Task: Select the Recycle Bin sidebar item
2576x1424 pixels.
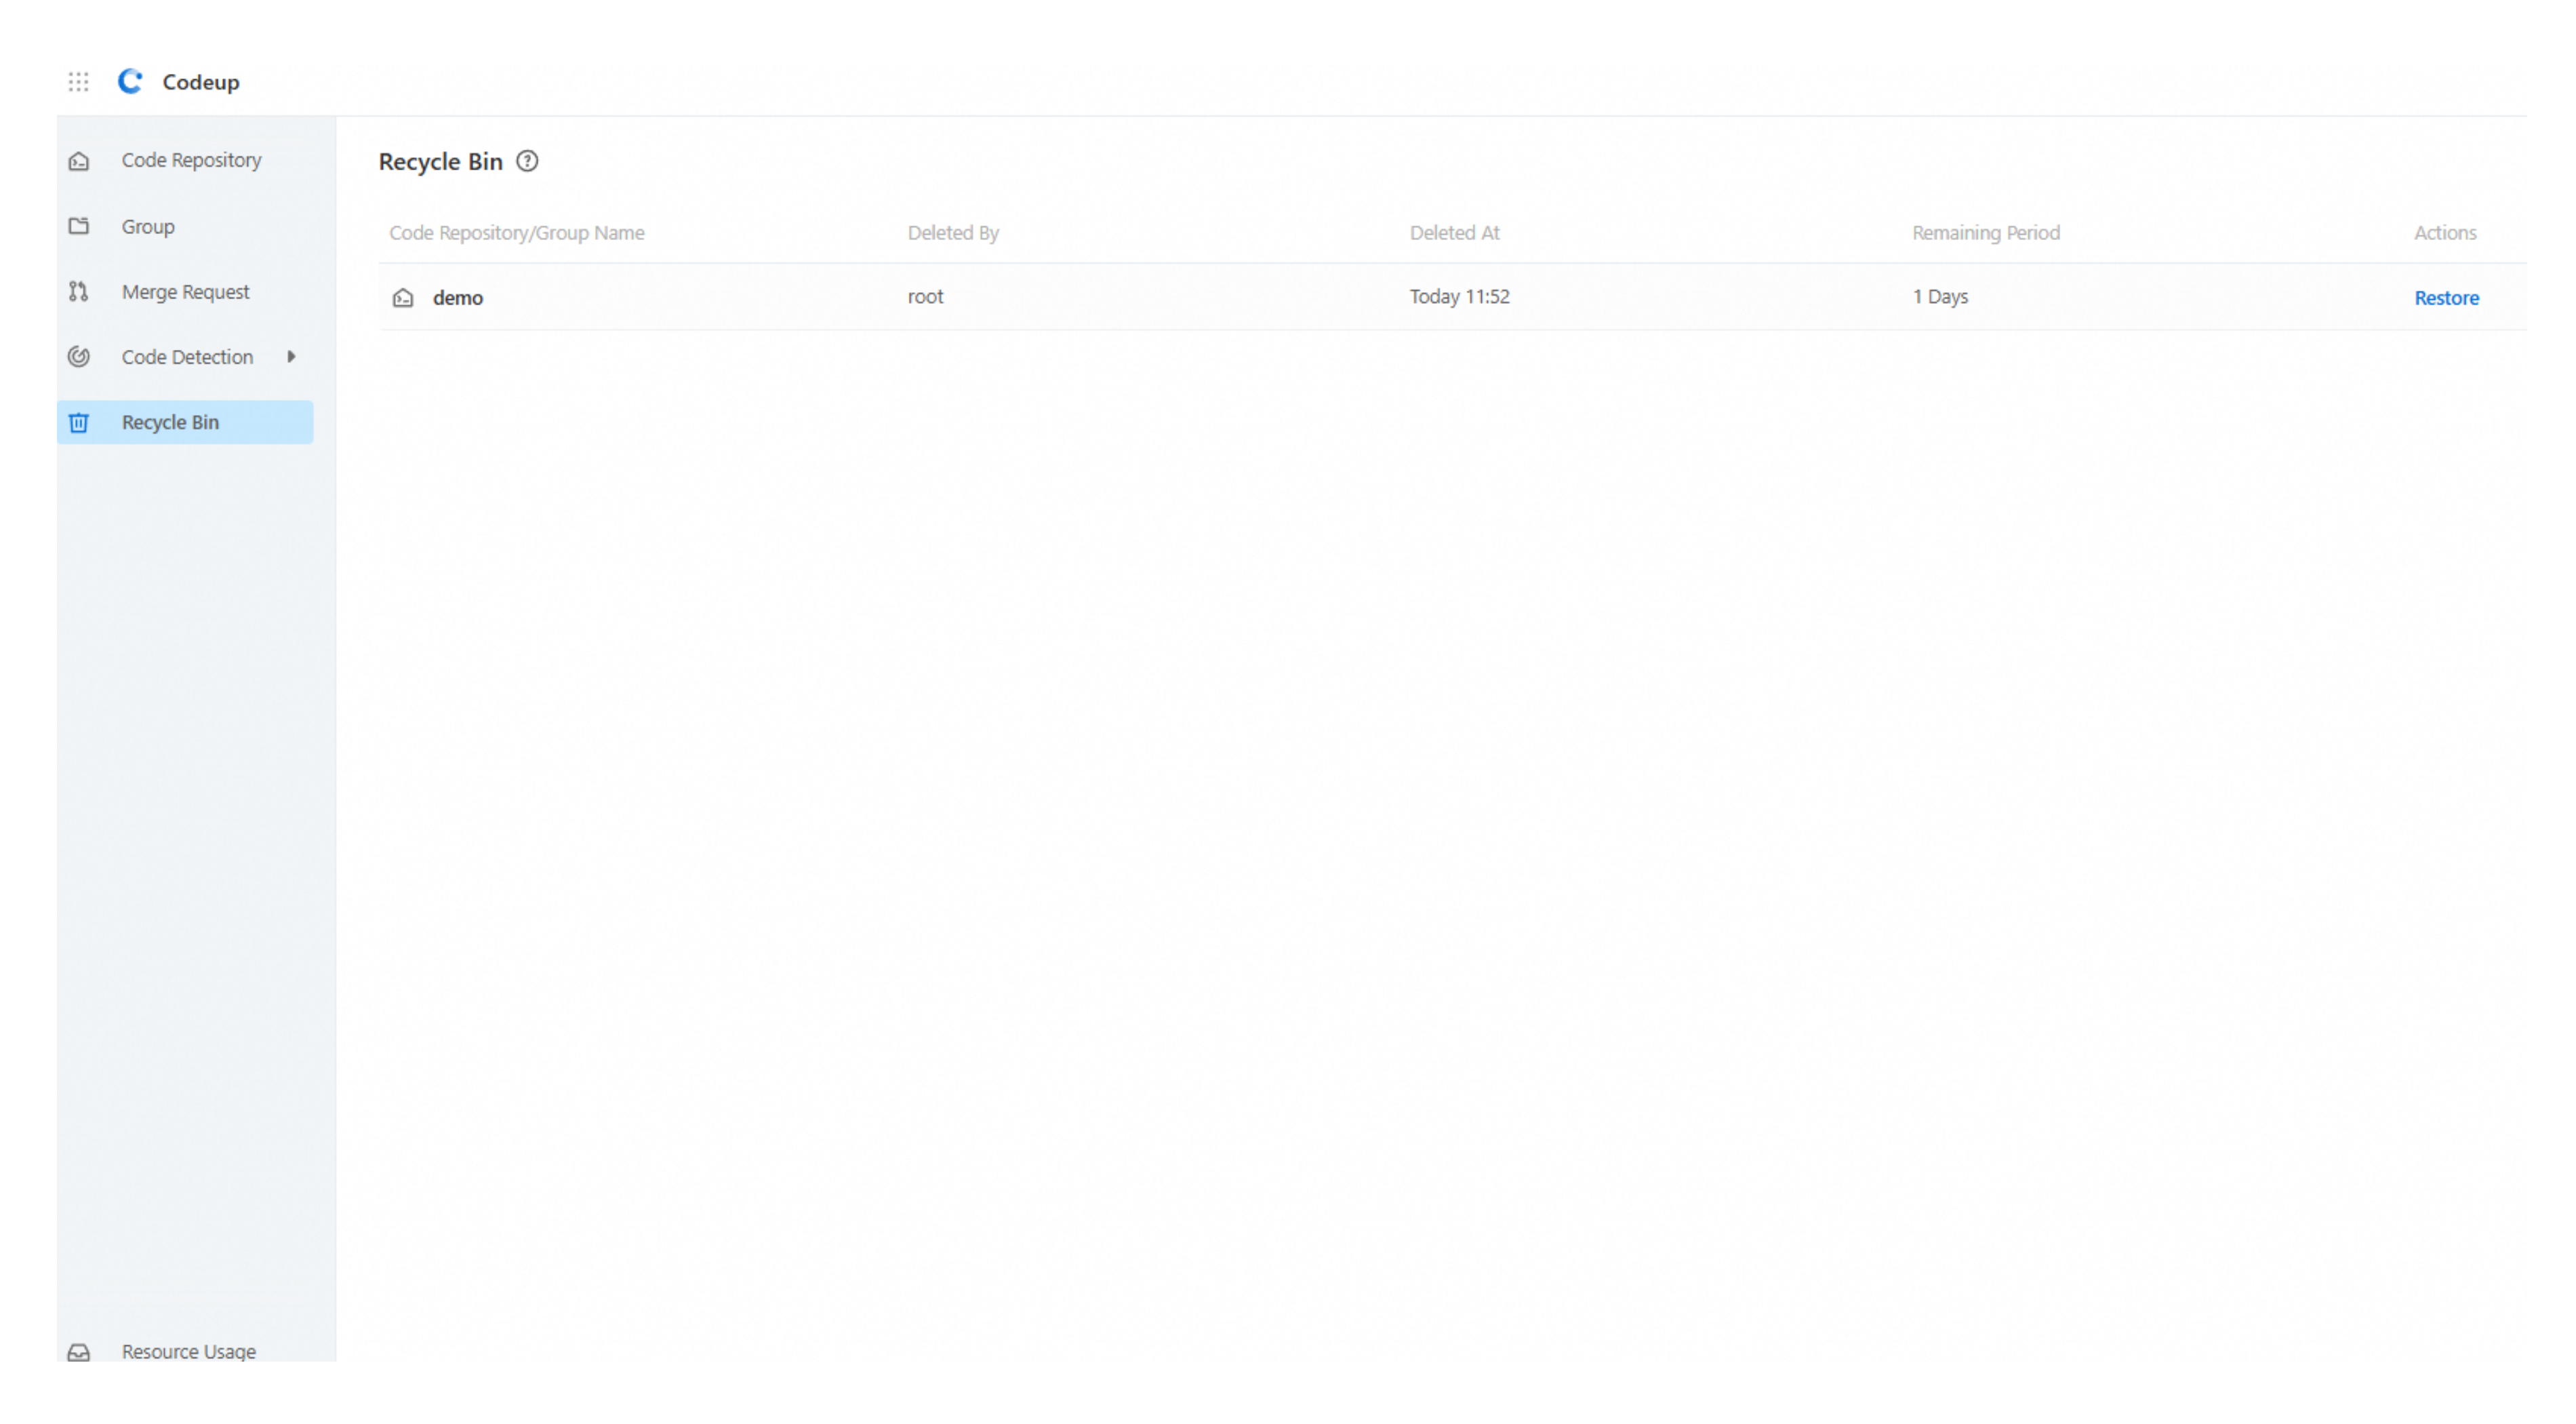Action: pyautogui.click(x=170, y=421)
